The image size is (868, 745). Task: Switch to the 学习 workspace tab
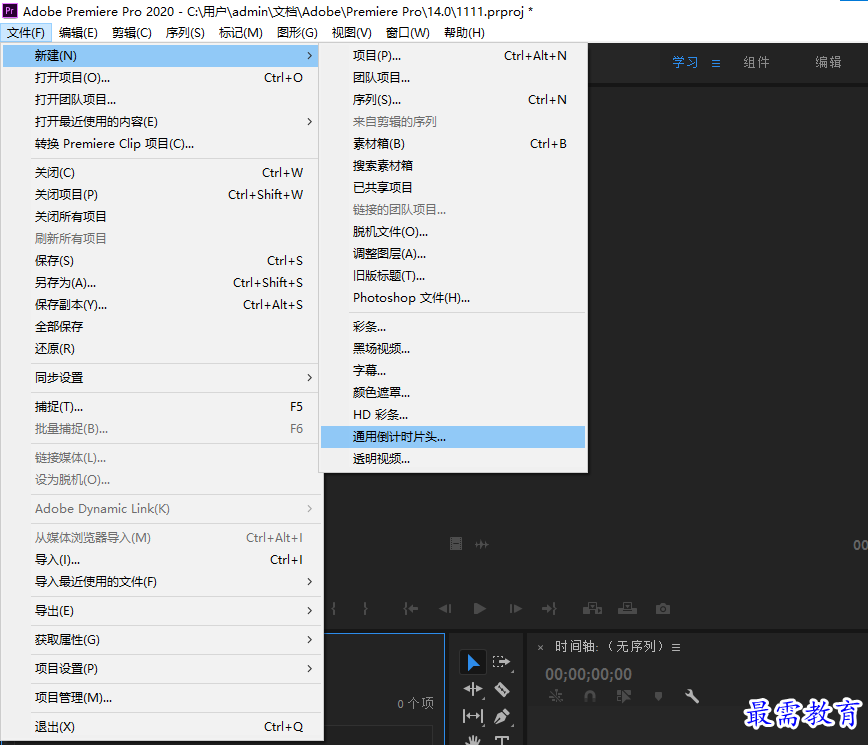coord(685,62)
